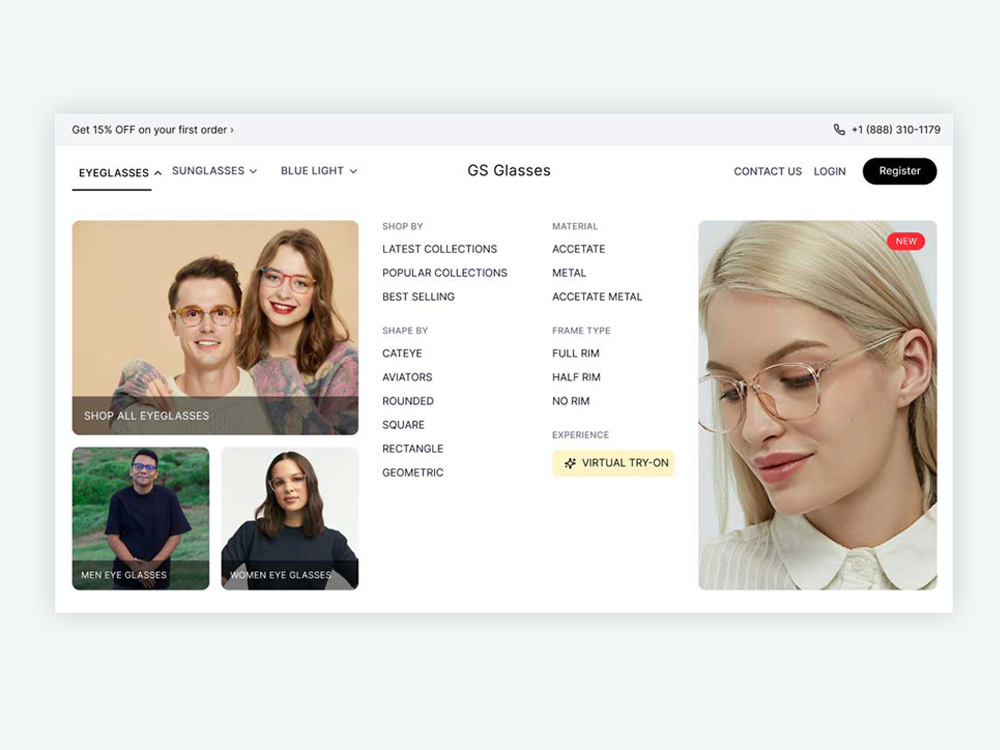Select the Half Rim frame type
Screen dimensions: 1000x750
click(x=576, y=377)
